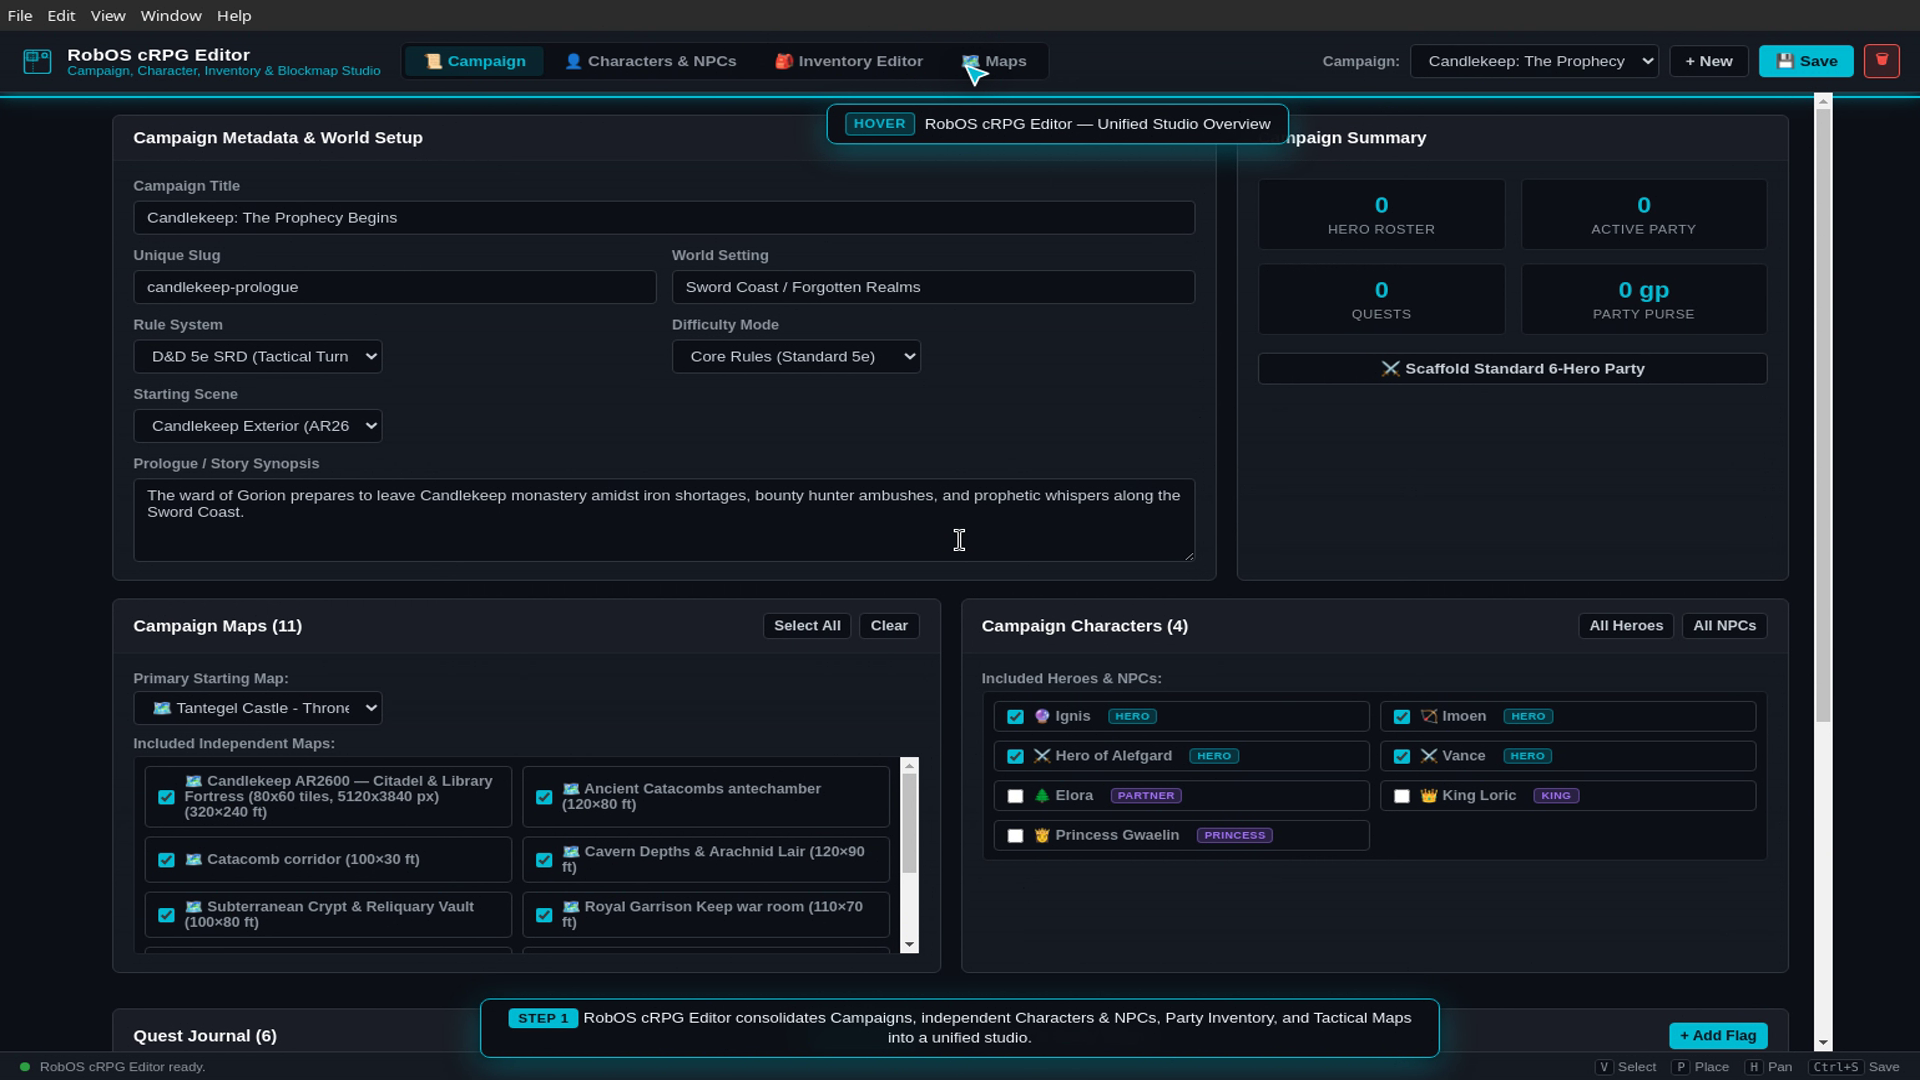Open the Rule System dropdown
This screenshot has height=1080, width=1920.
tap(257, 357)
